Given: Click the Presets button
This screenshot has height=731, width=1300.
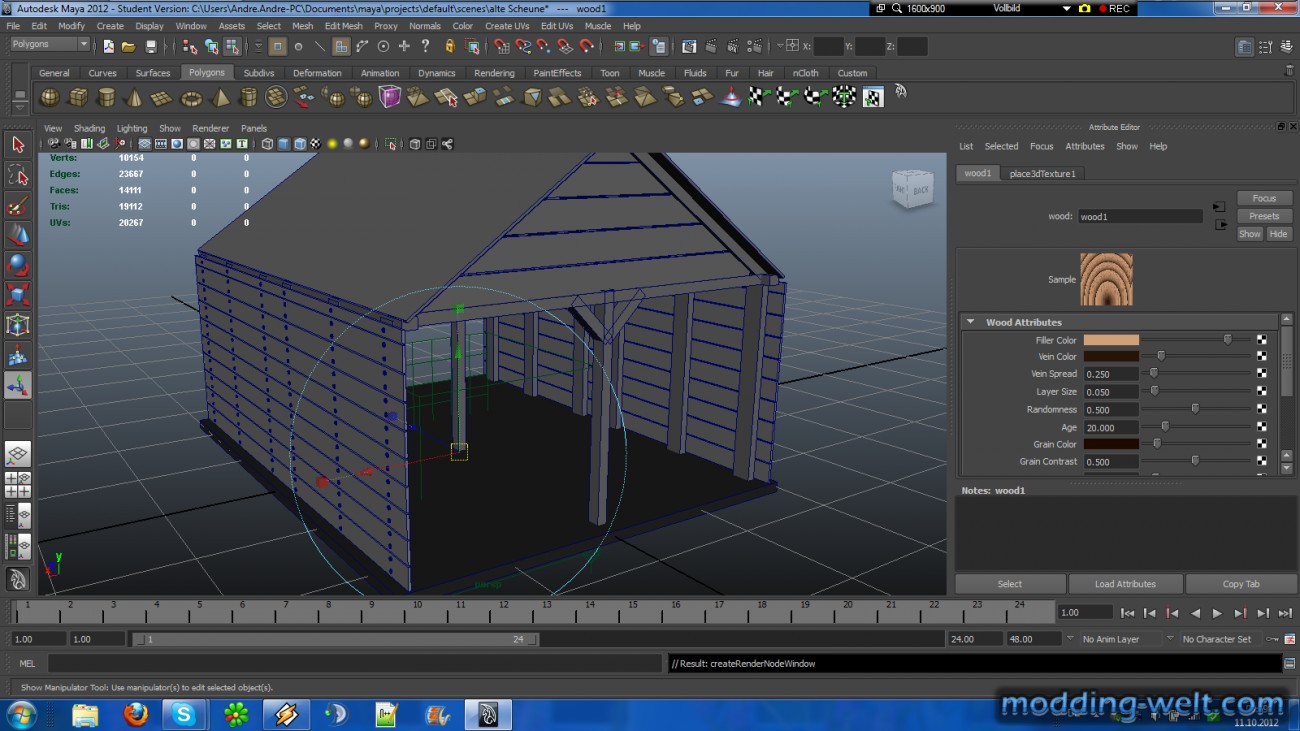Looking at the screenshot, I should pyautogui.click(x=1264, y=216).
